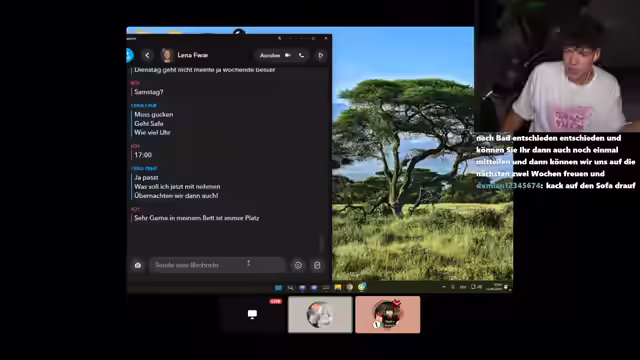Select 'Übernachten wir dann auch!' message
640x360 pixels.
tap(176, 196)
